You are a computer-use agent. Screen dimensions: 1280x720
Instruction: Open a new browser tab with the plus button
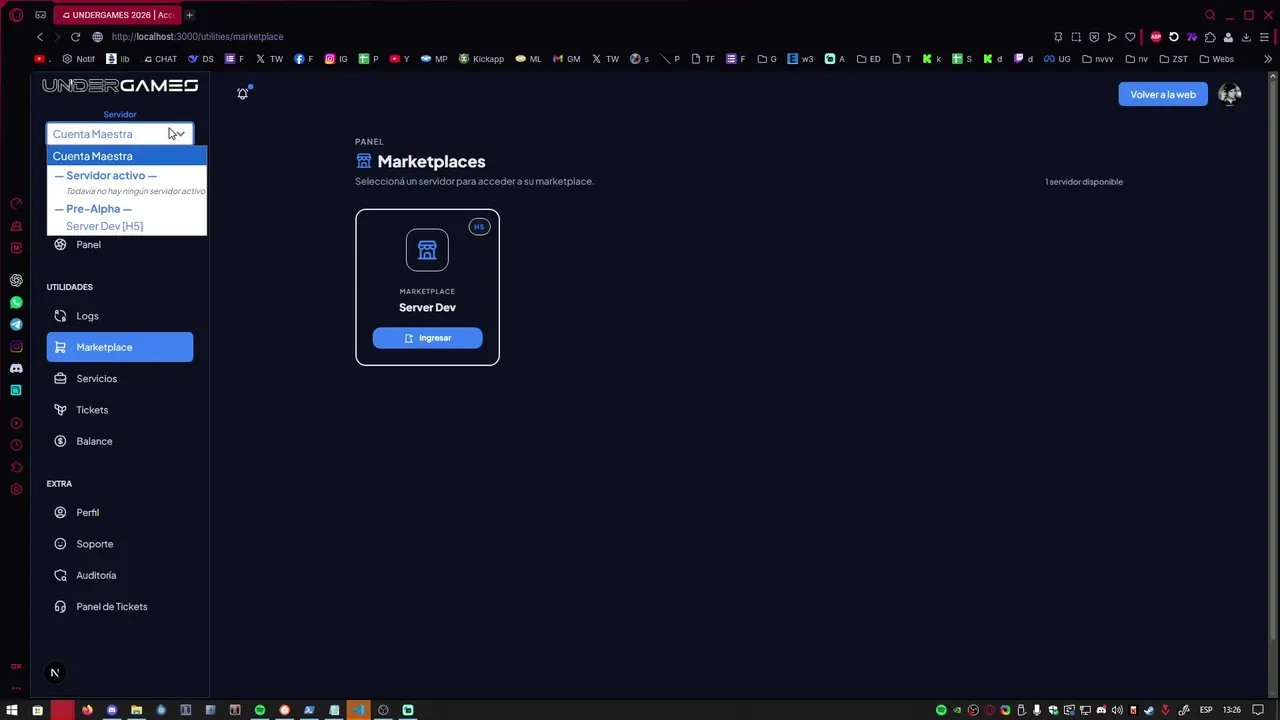[189, 15]
